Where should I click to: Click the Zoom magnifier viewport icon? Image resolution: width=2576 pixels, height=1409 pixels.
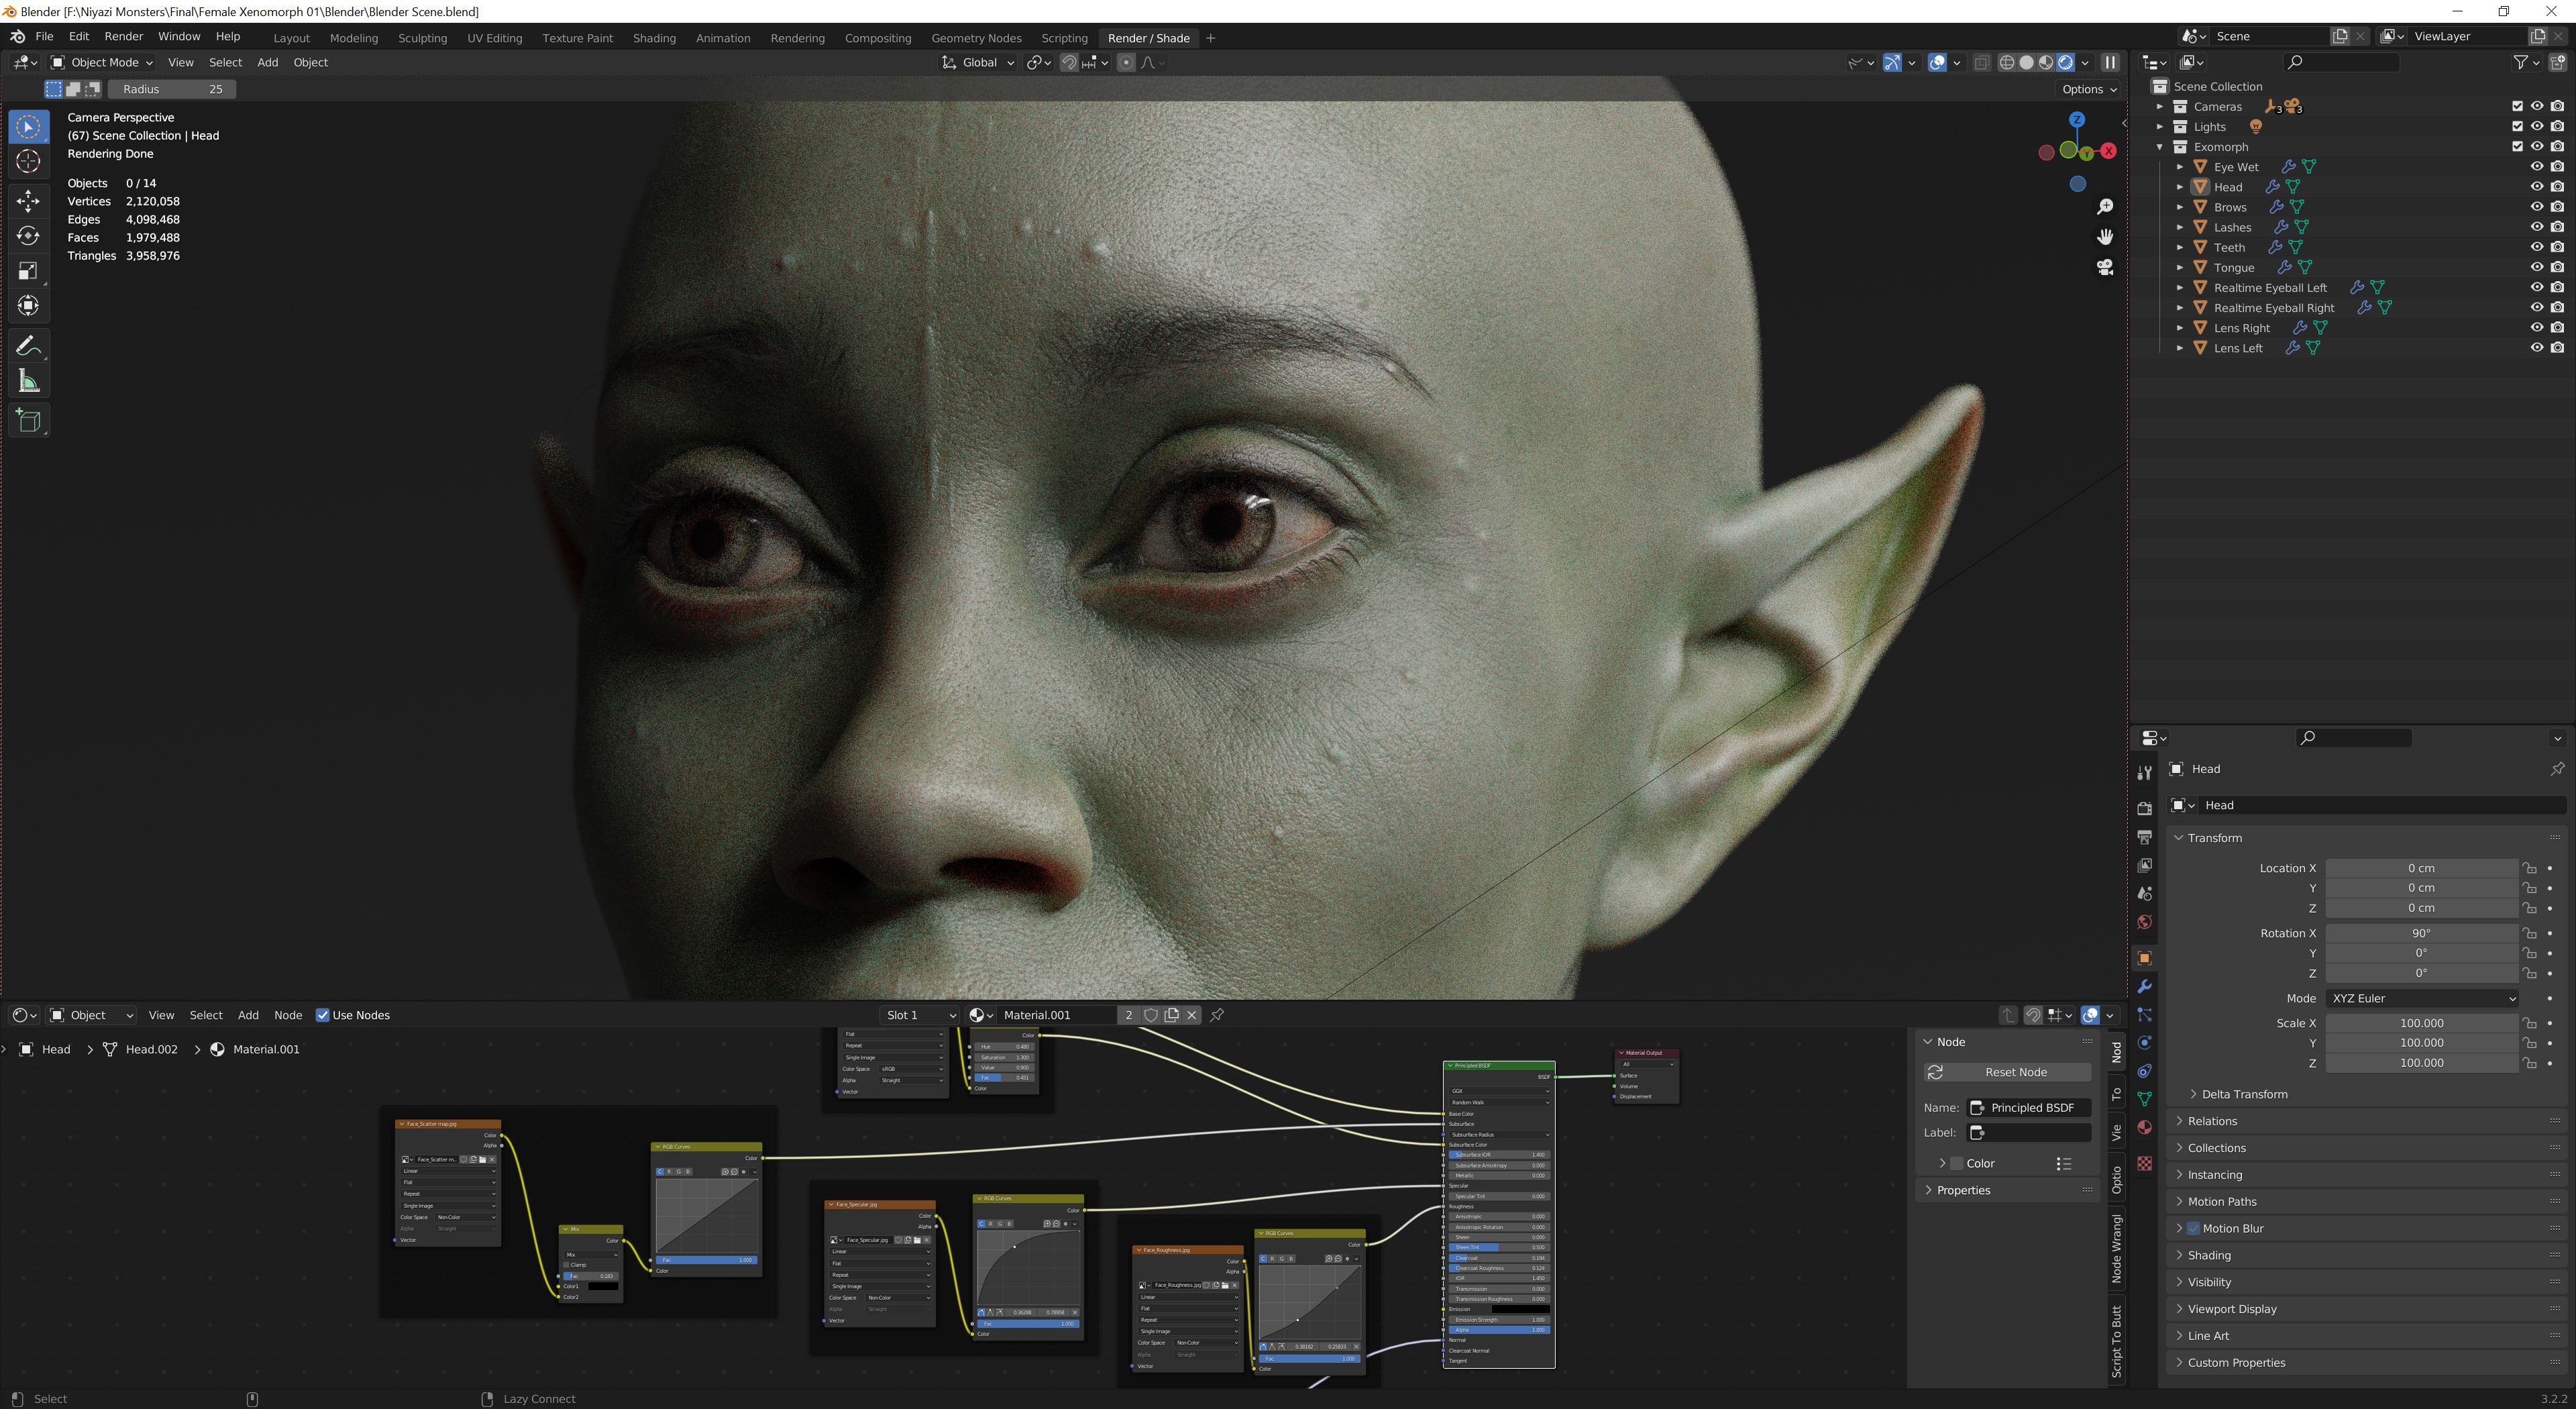pos(2104,206)
